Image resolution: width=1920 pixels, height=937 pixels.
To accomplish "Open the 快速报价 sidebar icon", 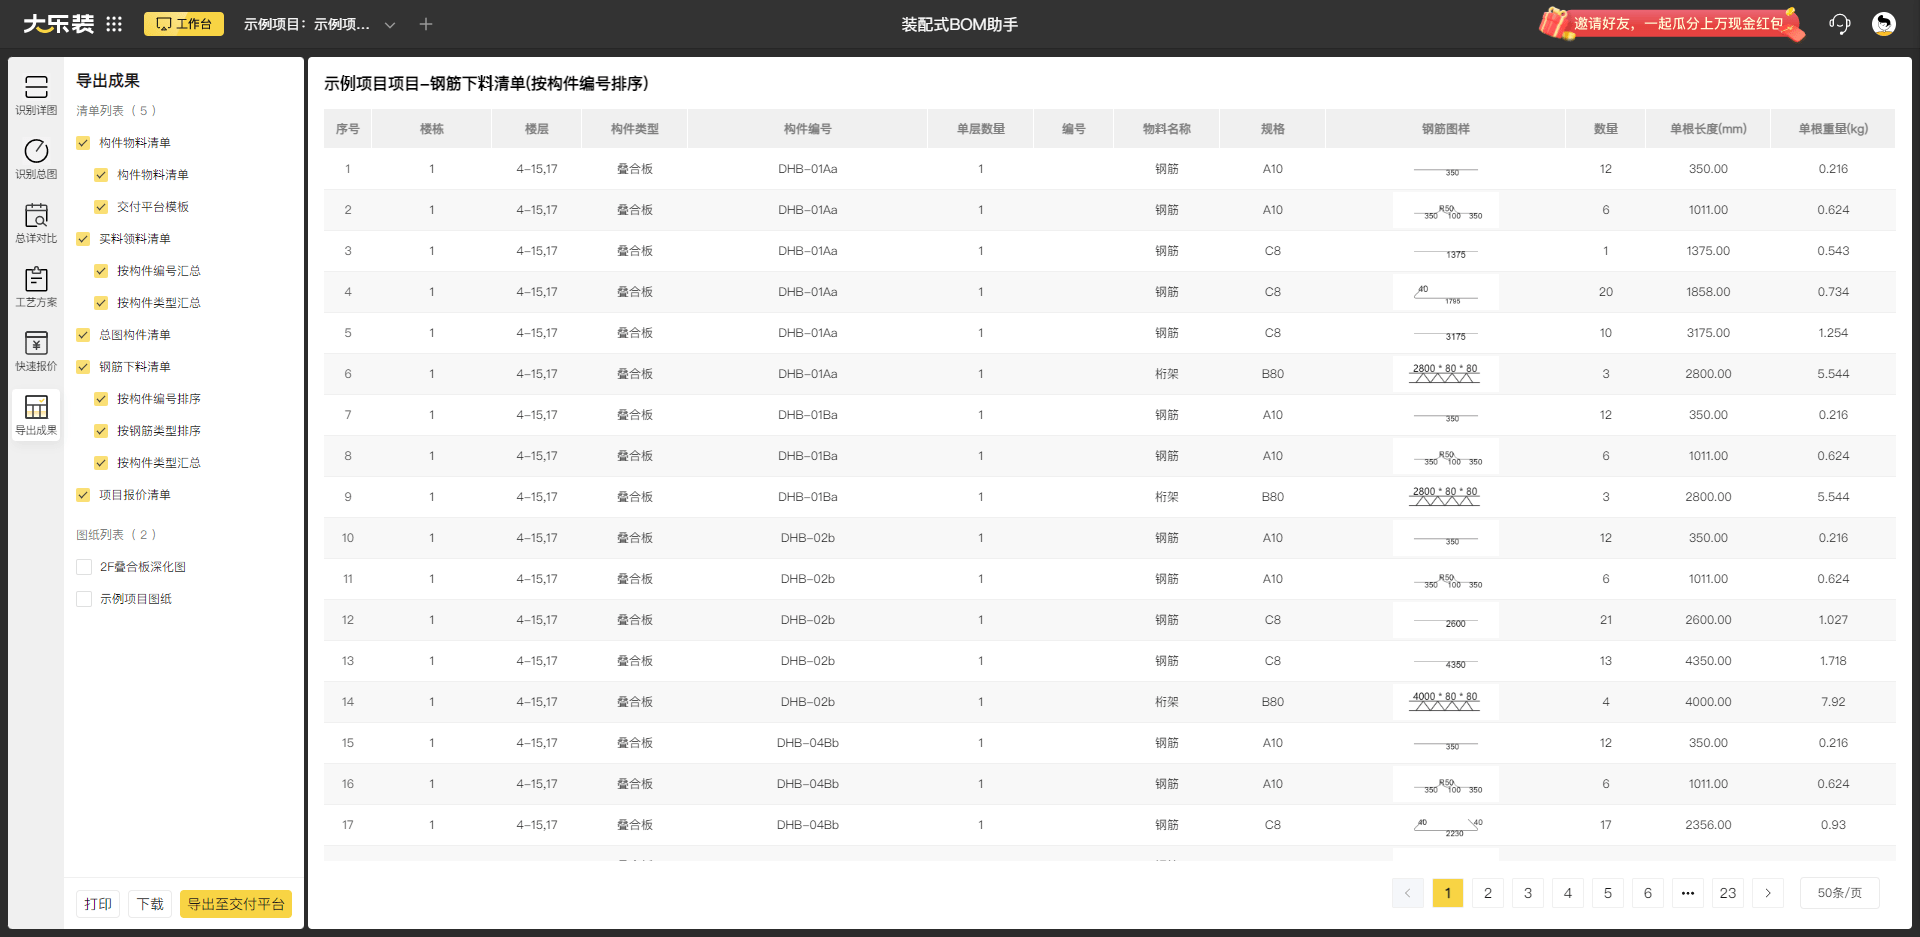I will (36, 351).
